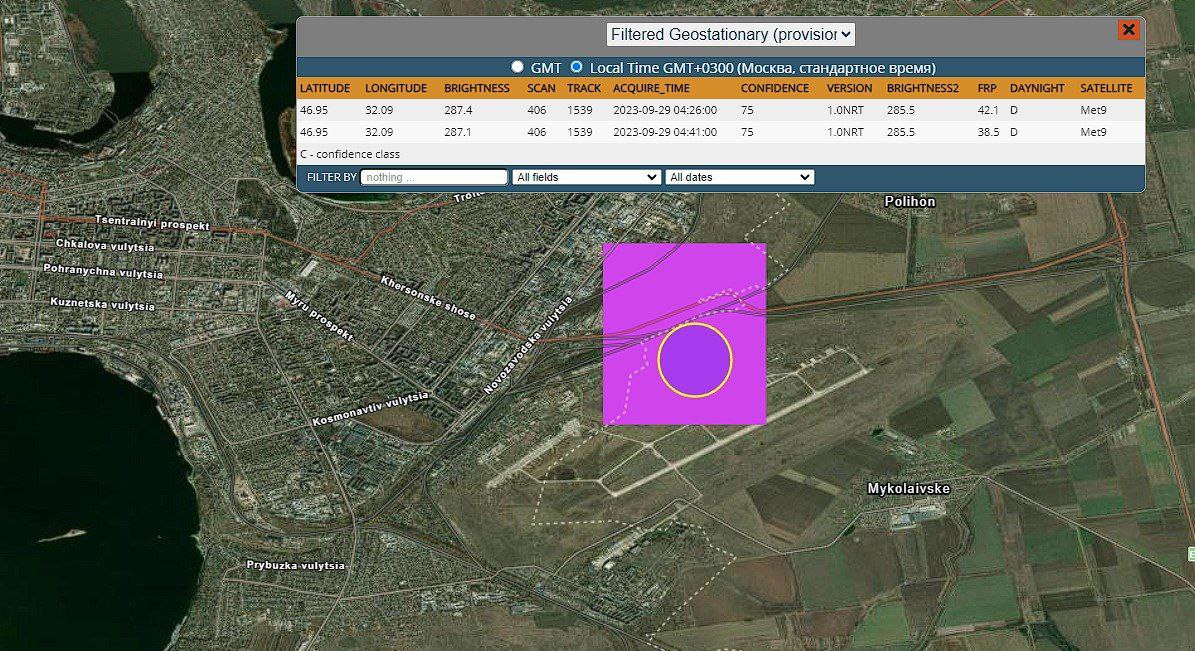
Task: Select the 04:41:00 acquire time cell
Action: [665, 132]
